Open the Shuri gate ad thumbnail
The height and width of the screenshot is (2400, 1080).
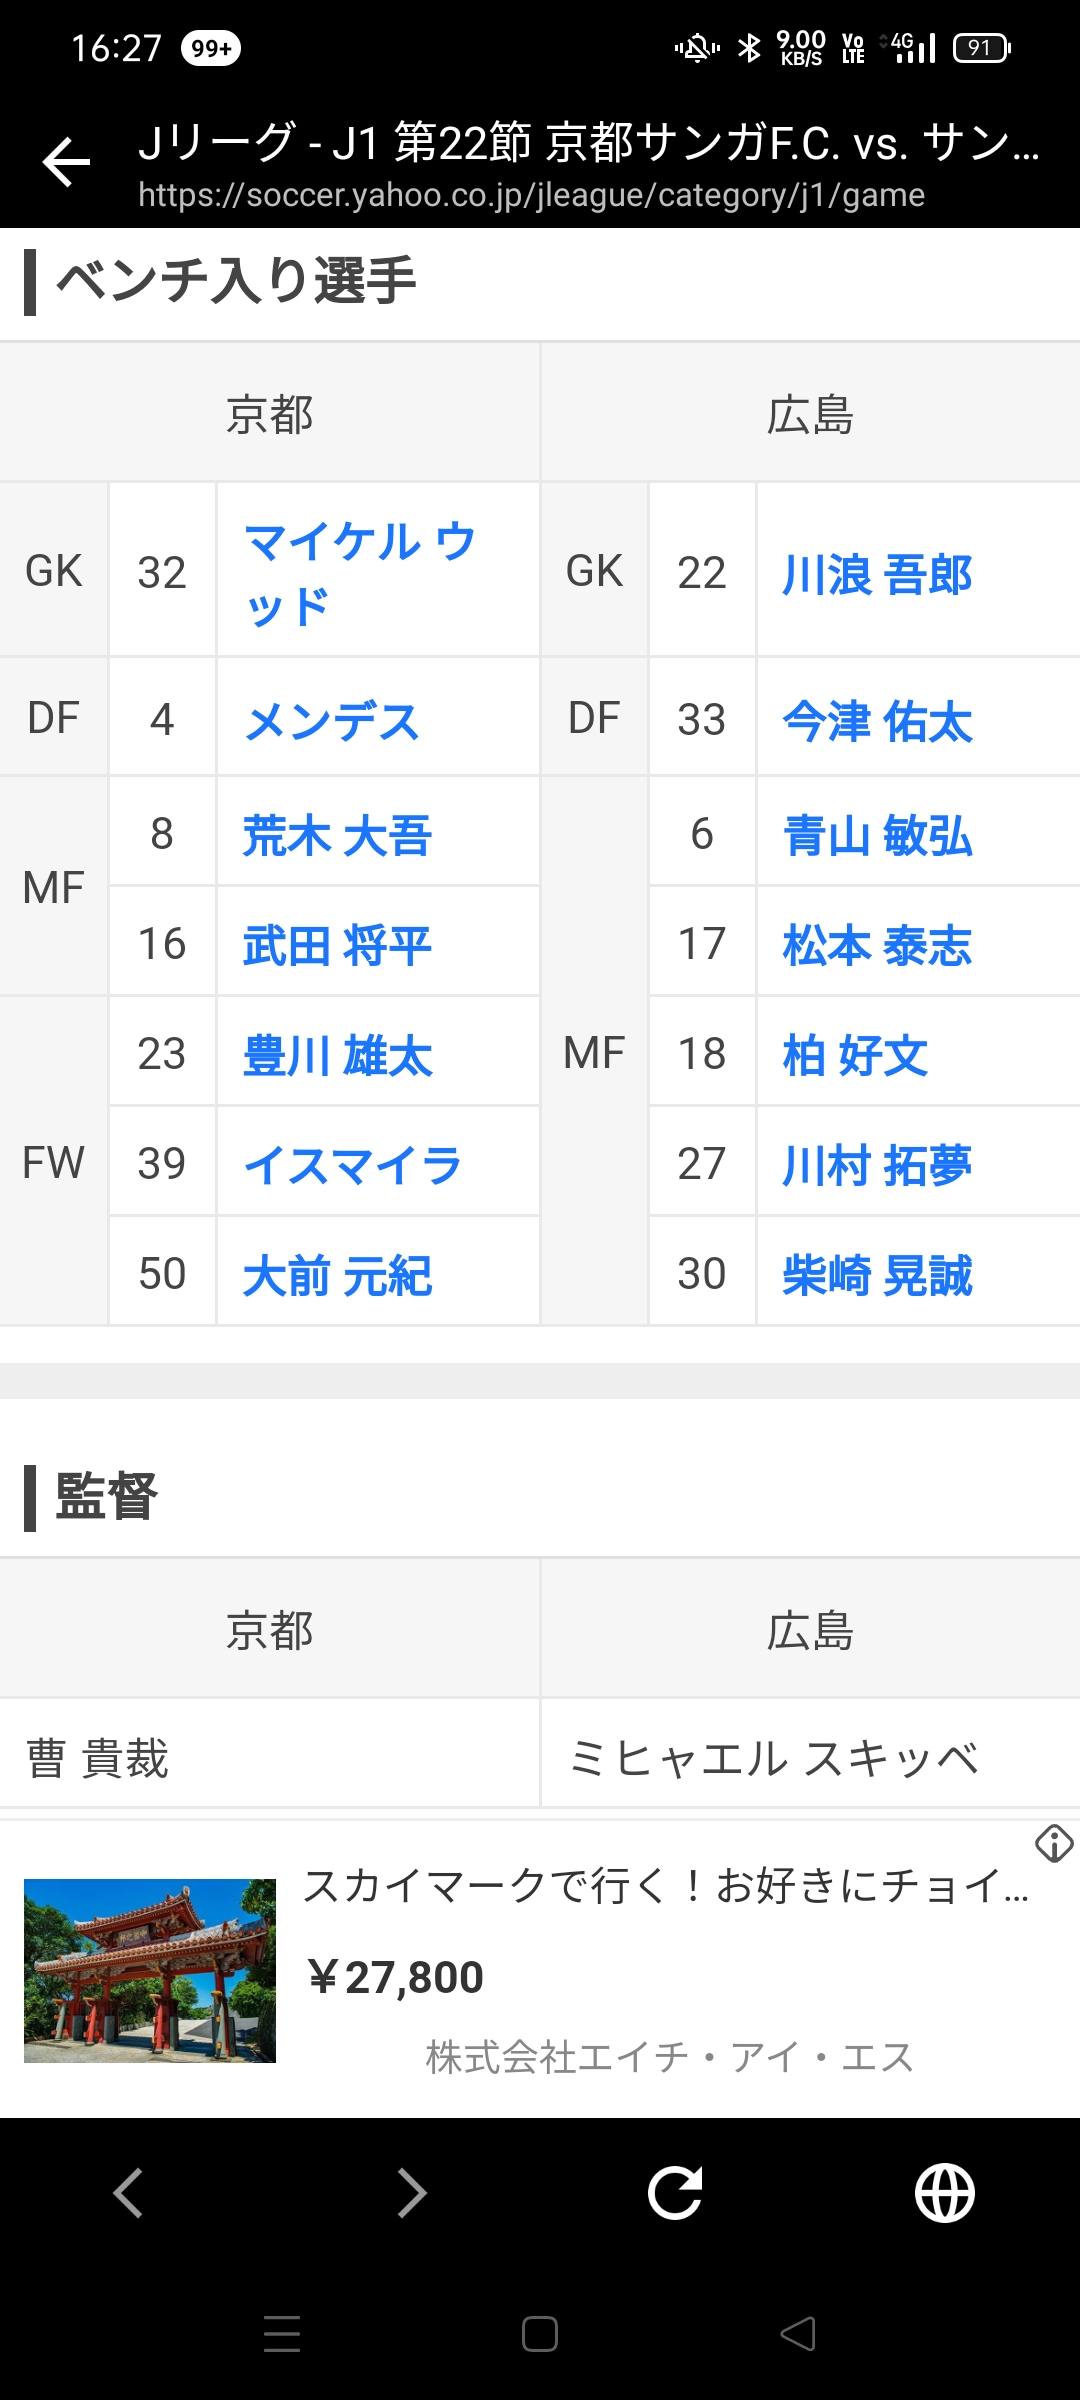(x=150, y=1970)
